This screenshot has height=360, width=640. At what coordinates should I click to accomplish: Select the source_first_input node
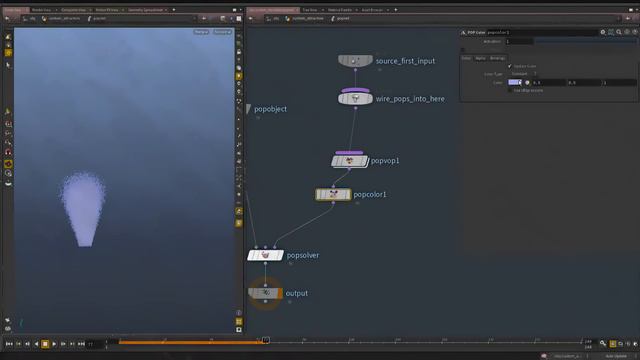(x=355, y=61)
